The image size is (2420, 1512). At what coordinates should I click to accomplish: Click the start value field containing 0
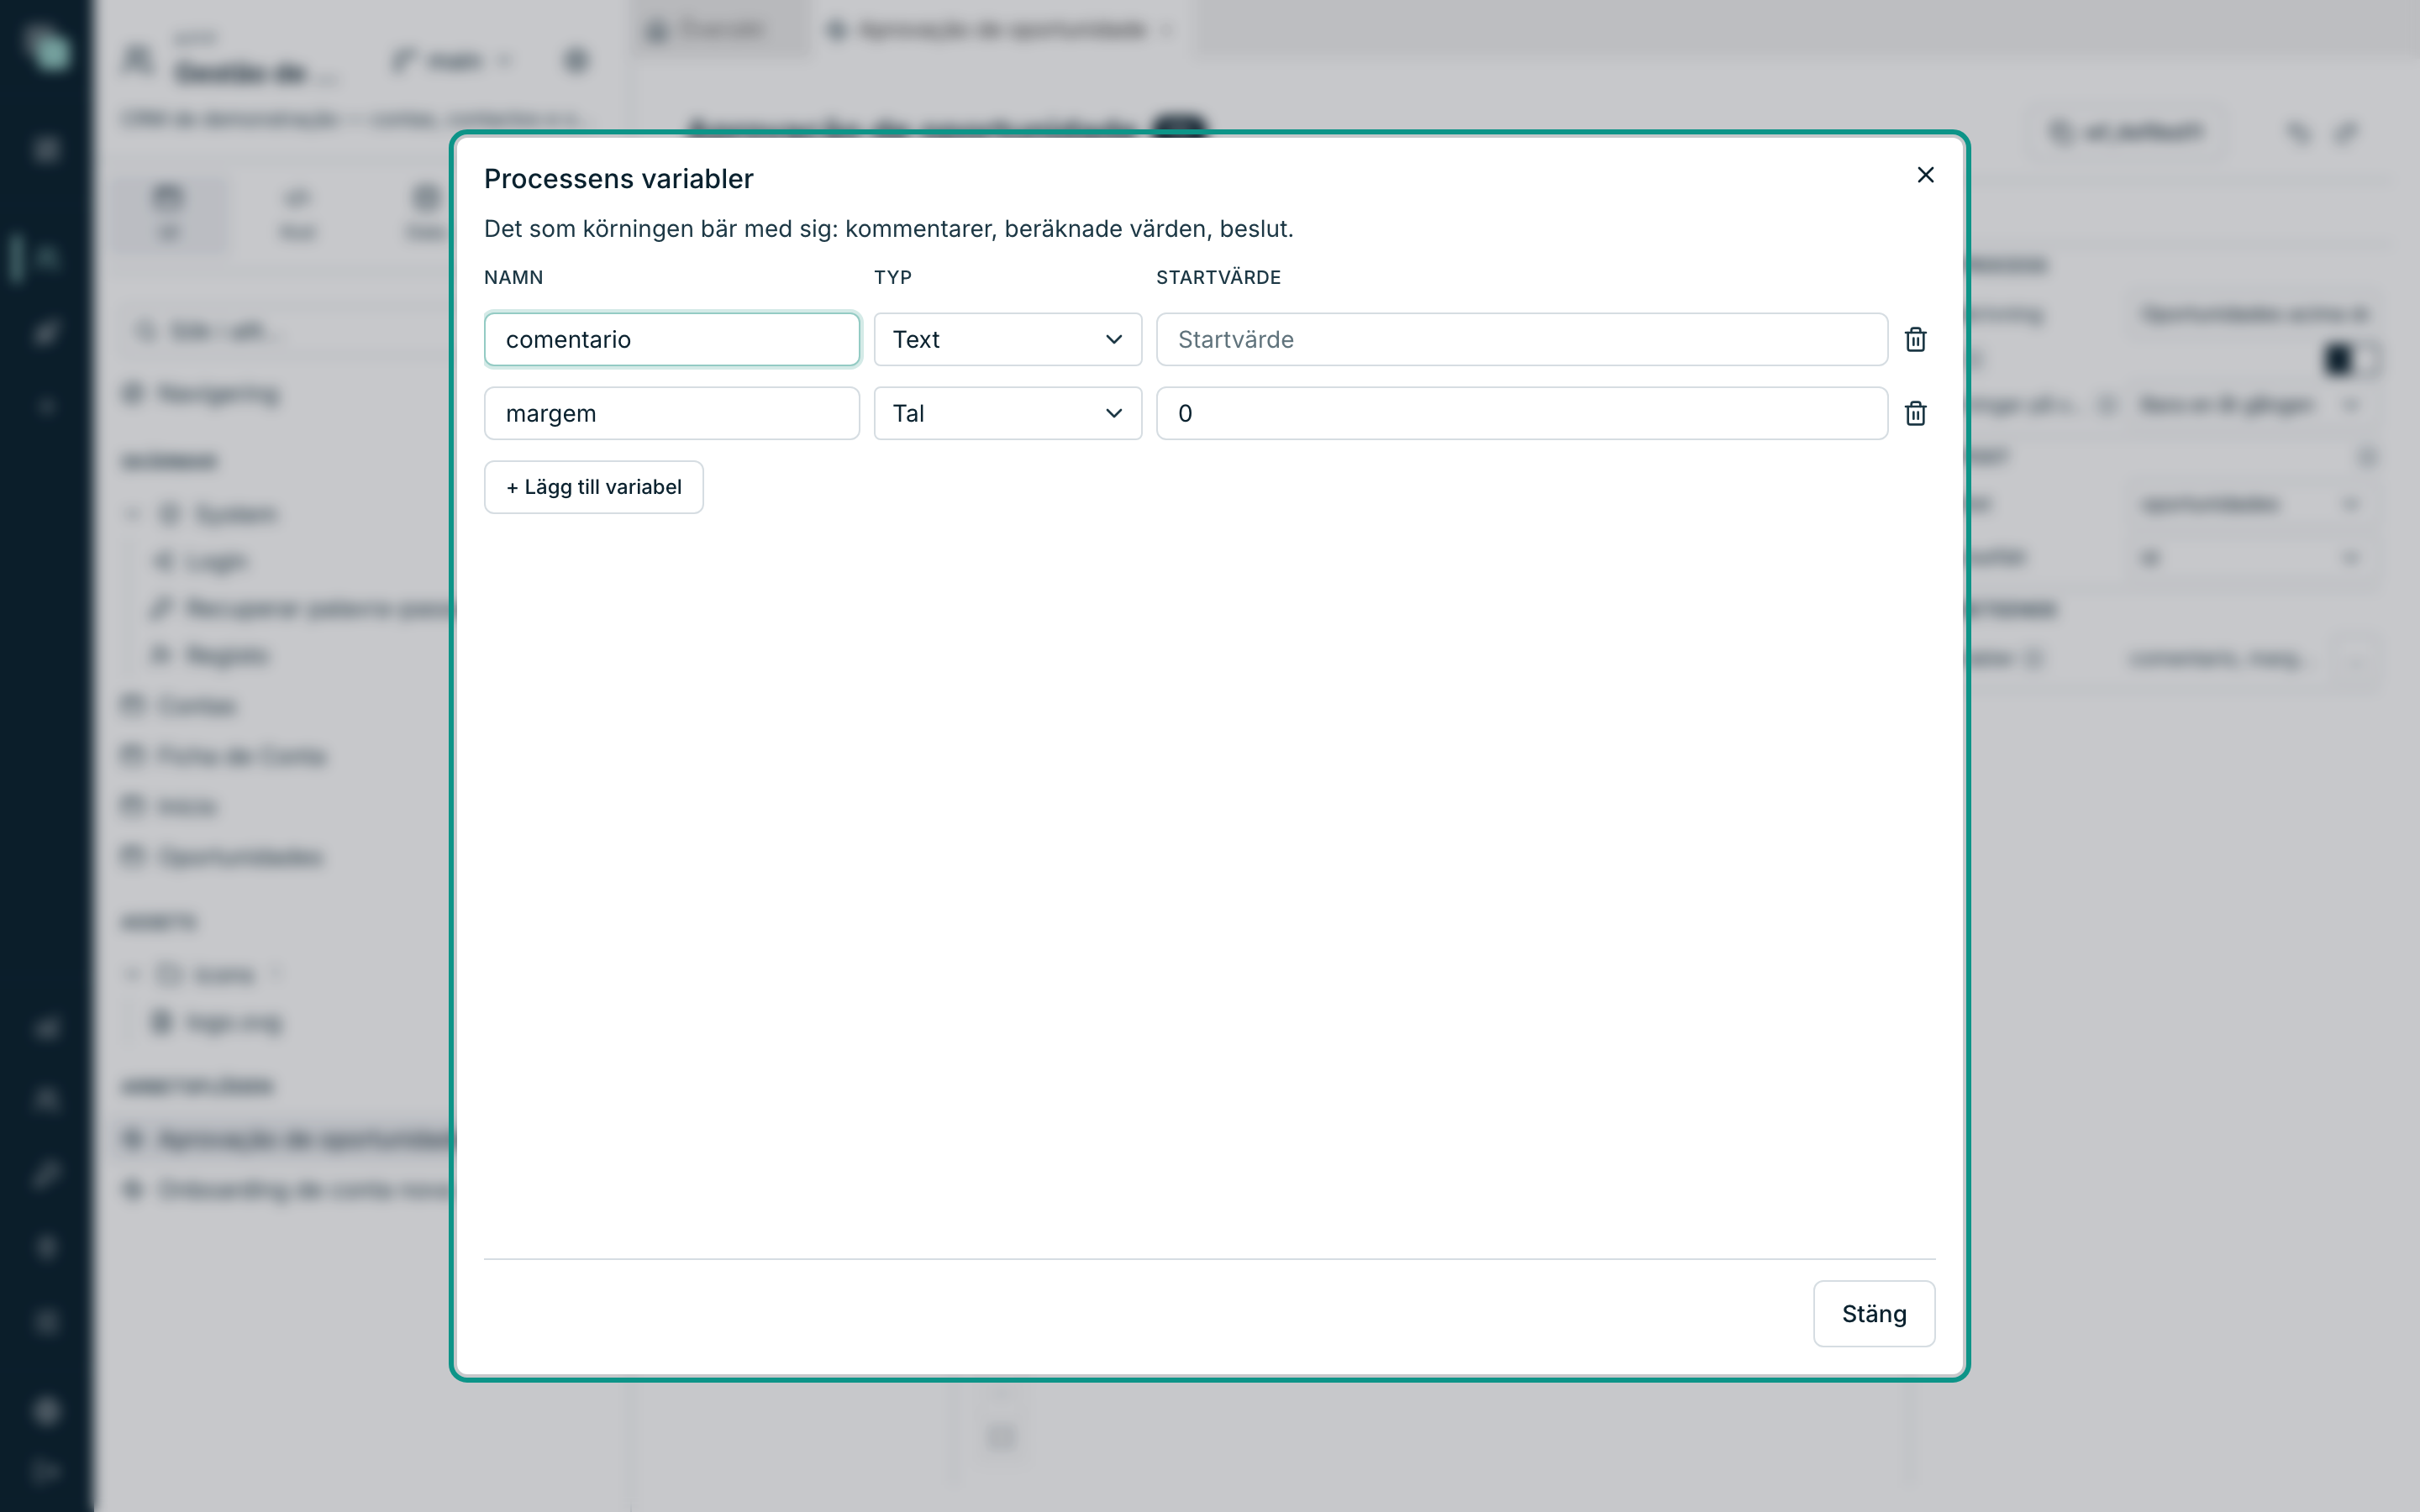(1522, 413)
